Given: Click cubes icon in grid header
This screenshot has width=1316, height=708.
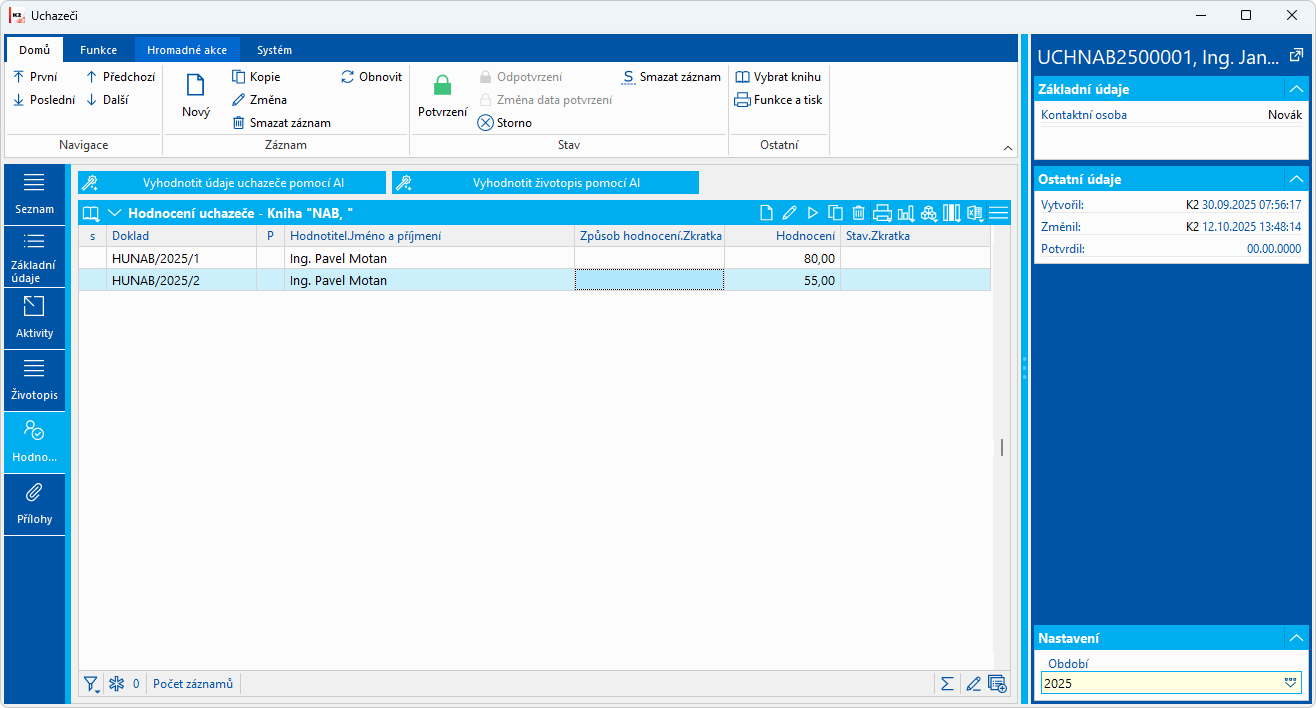Looking at the screenshot, I should pyautogui.click(x=929, y=213).
